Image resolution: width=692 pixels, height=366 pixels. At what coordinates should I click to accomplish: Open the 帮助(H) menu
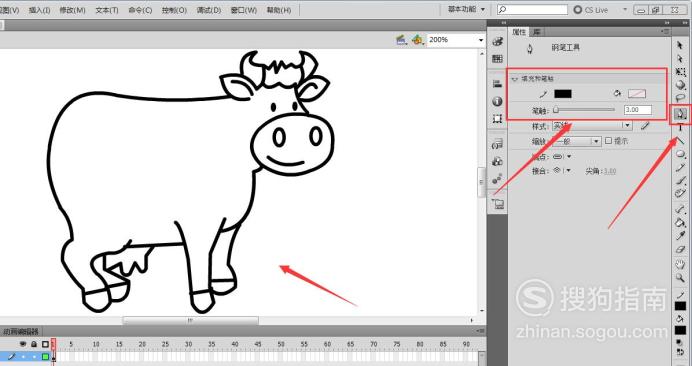click(279, 10)
